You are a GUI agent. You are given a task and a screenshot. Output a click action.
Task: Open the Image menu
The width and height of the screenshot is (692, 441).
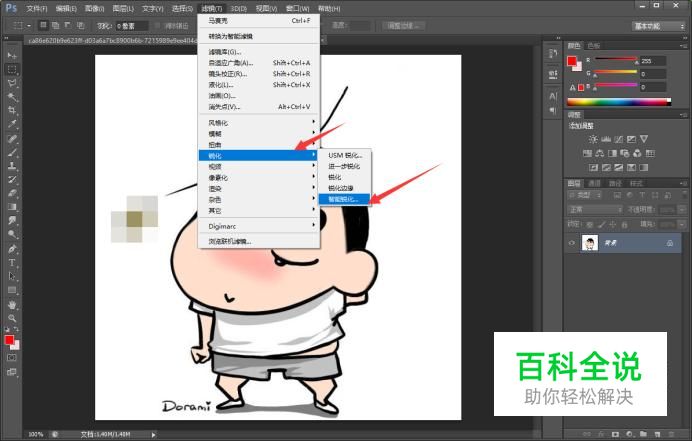94,8
